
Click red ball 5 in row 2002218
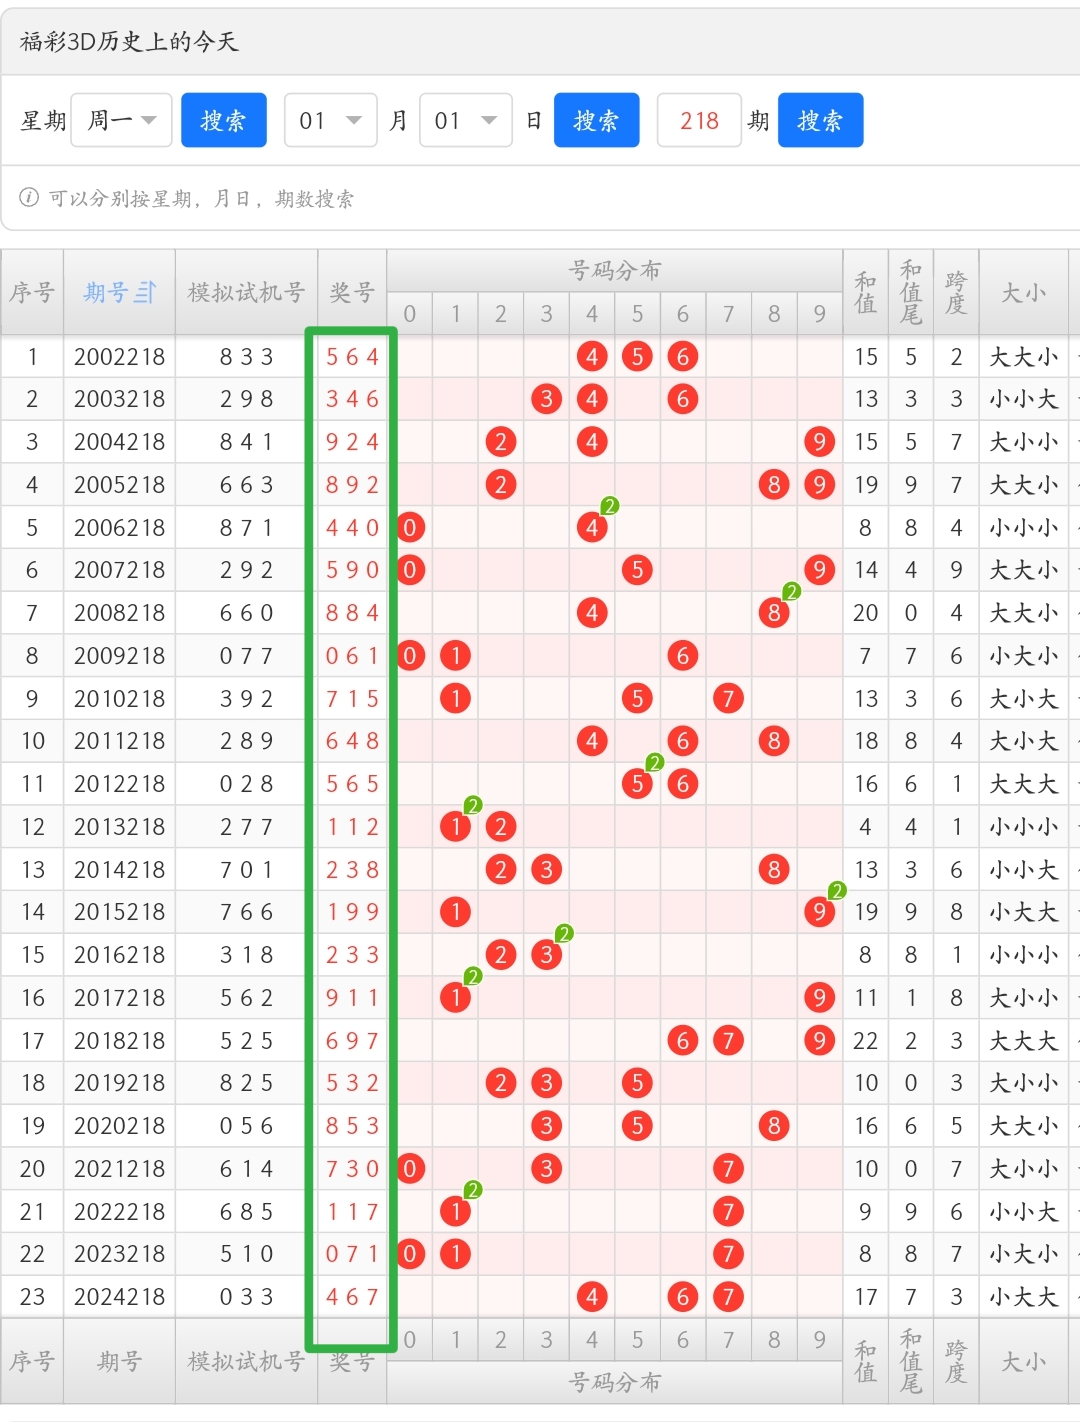(637, 357)
